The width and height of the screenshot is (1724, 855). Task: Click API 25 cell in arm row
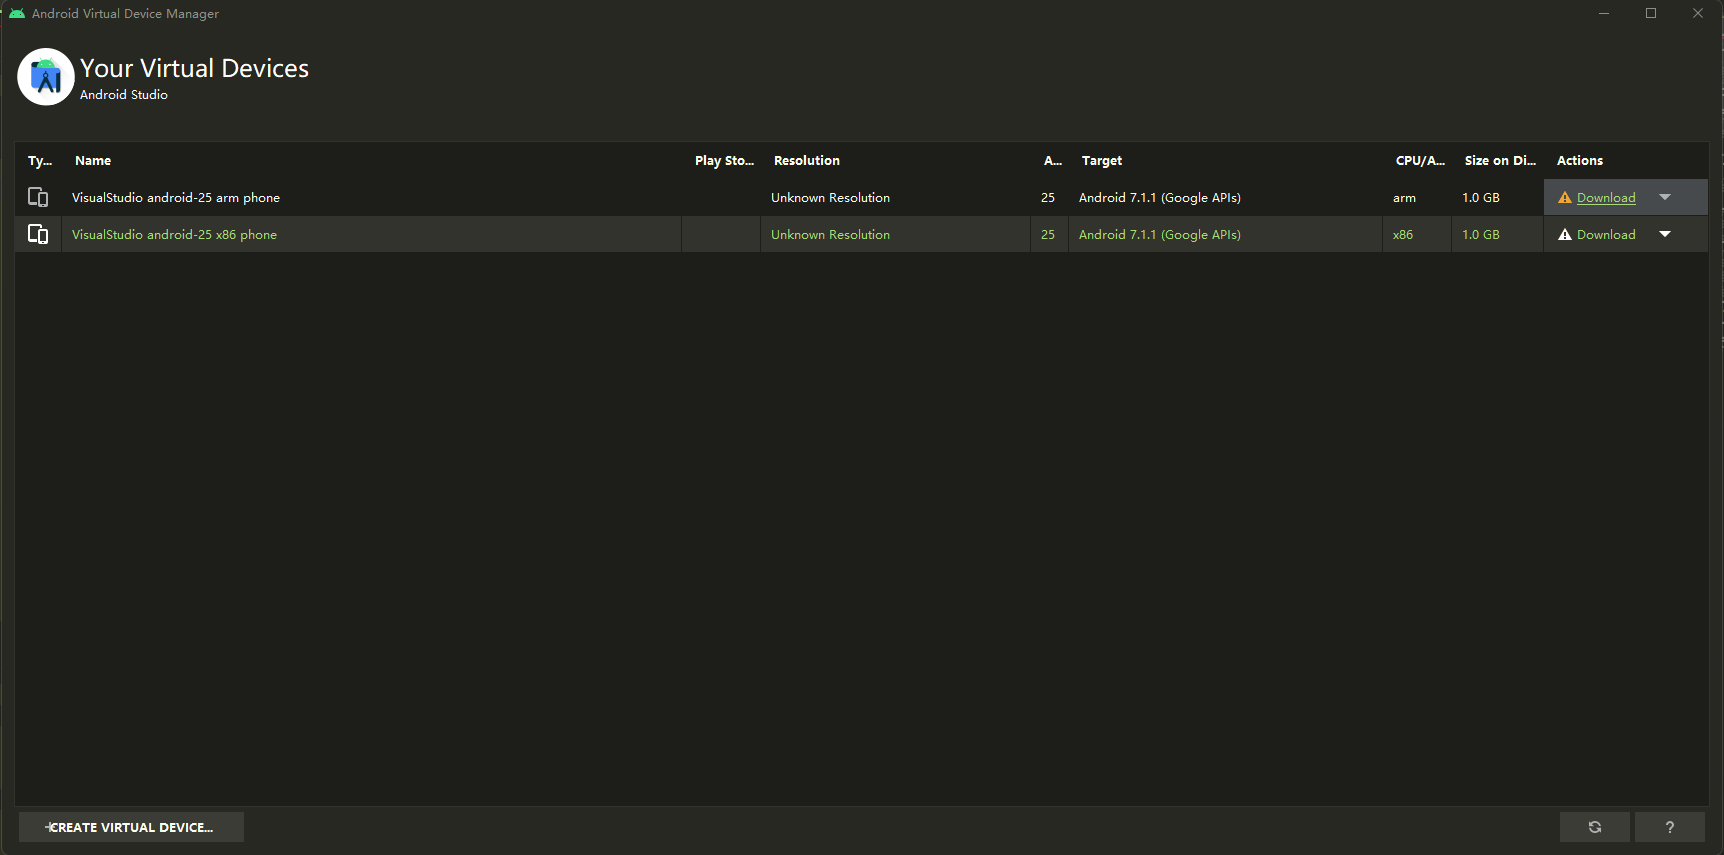pyautogui.click(x=1048, y=198)
